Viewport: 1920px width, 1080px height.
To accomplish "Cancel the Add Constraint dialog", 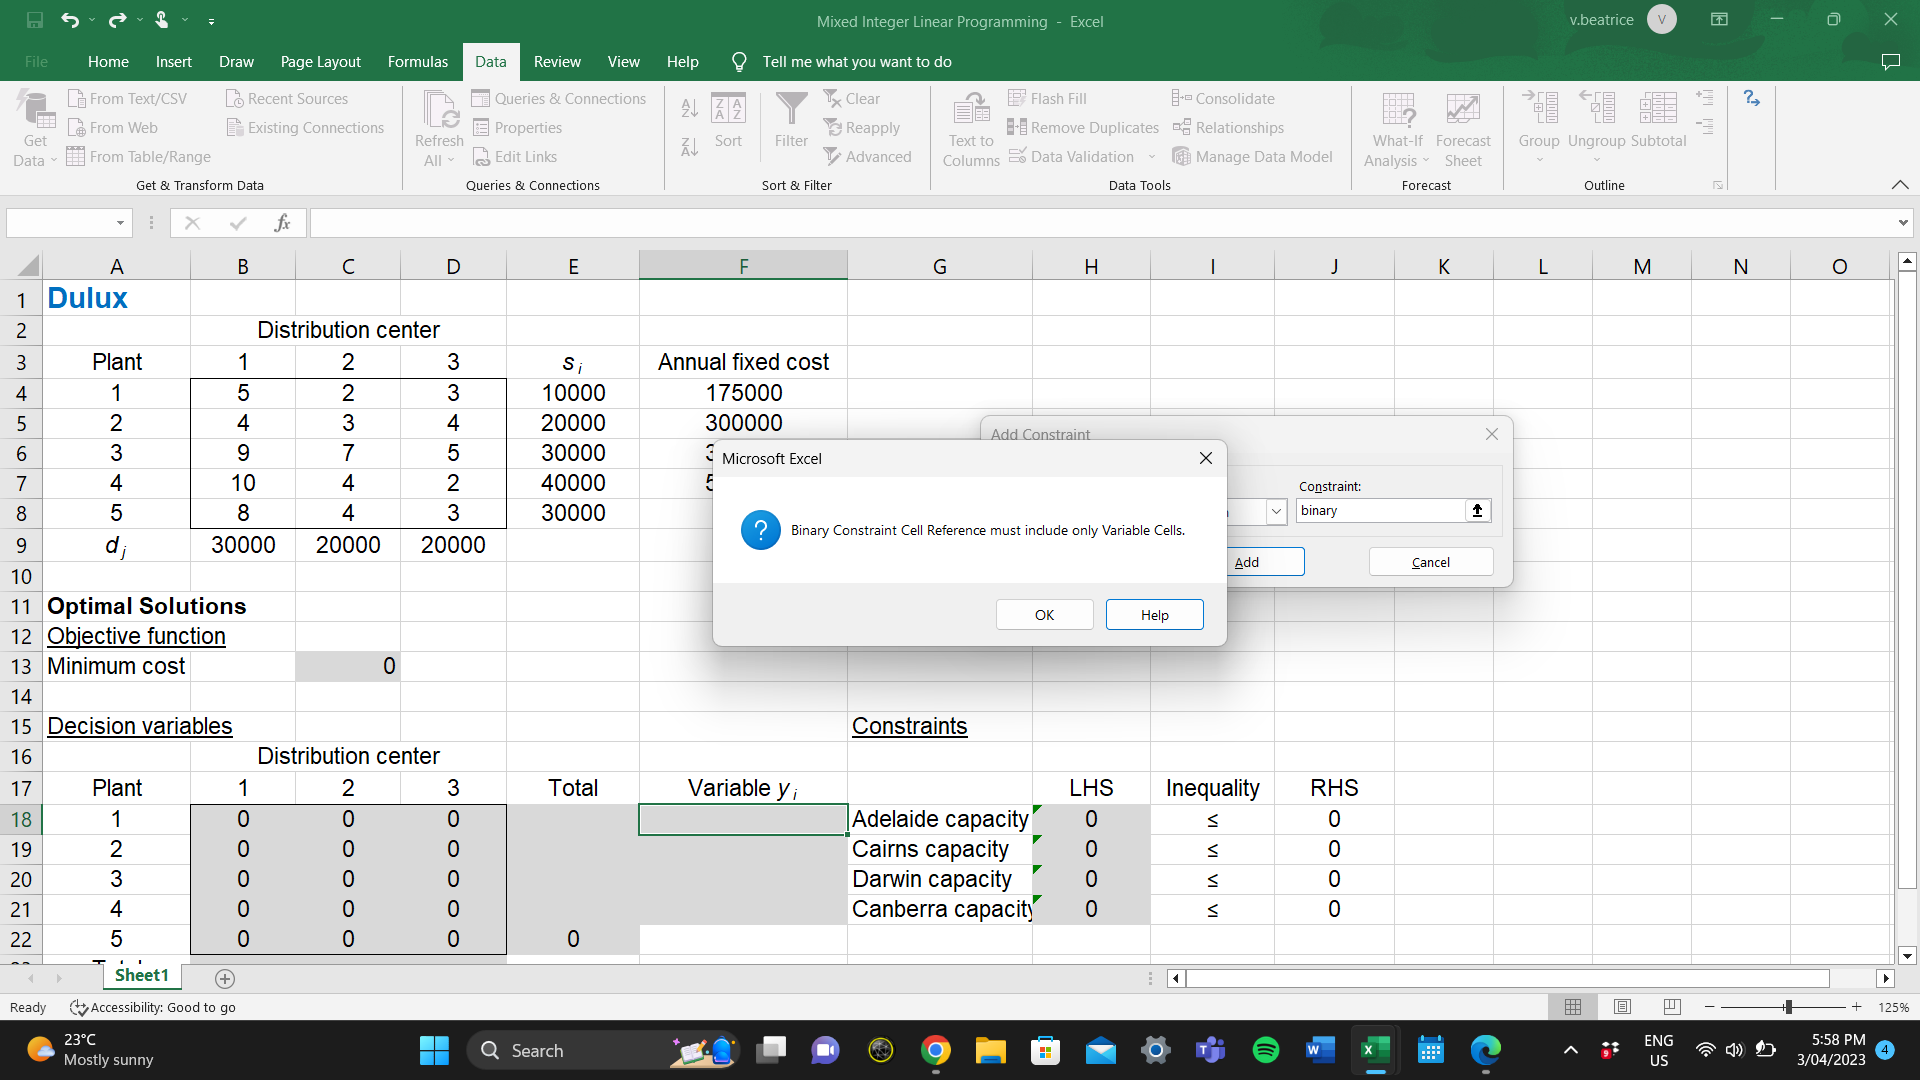I will [x=1429, y=561].
